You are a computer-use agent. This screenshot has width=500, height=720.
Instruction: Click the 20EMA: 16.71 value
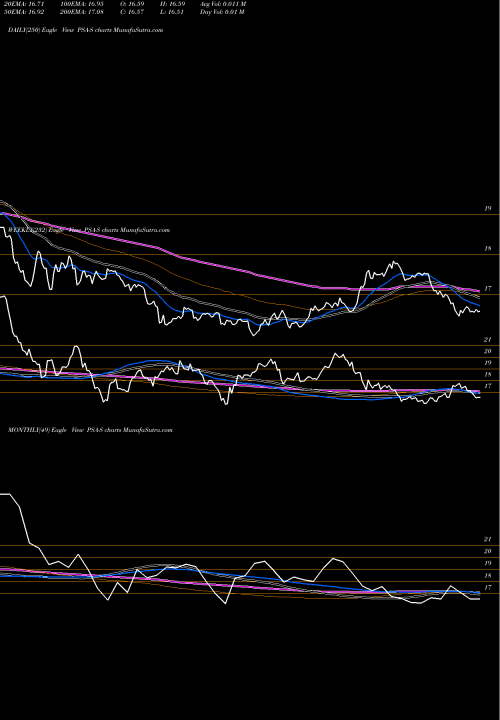pos(26,4)
